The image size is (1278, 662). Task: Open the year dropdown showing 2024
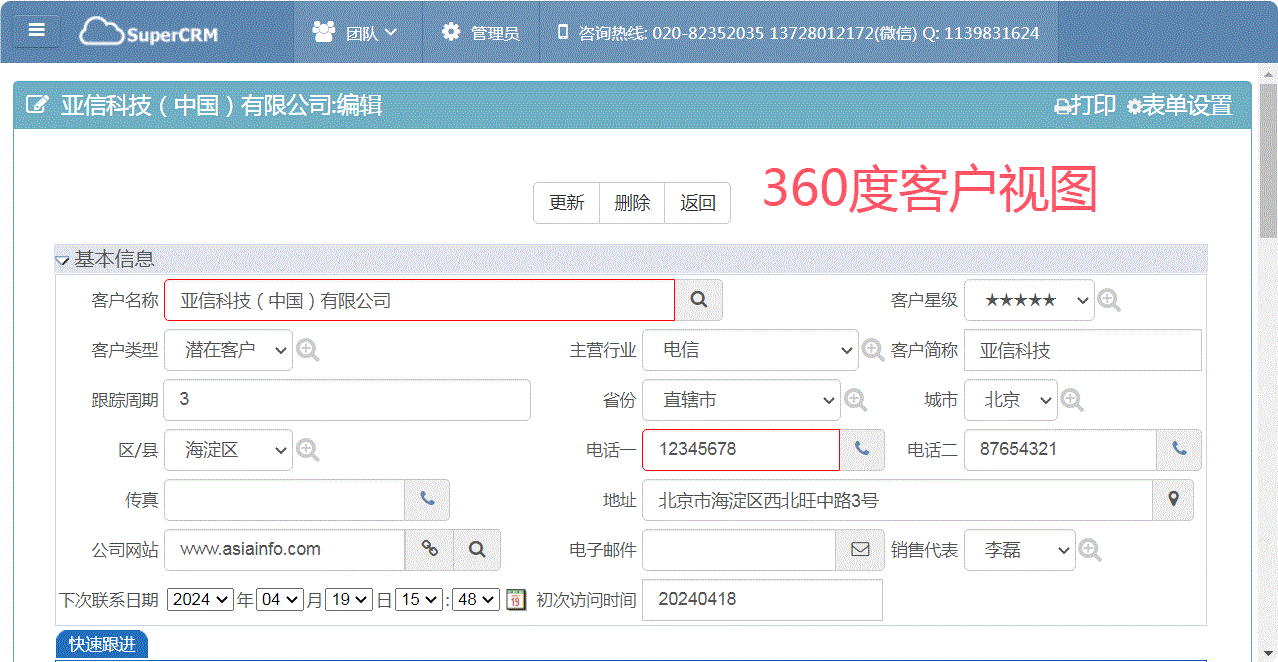[x=199, y=599]
